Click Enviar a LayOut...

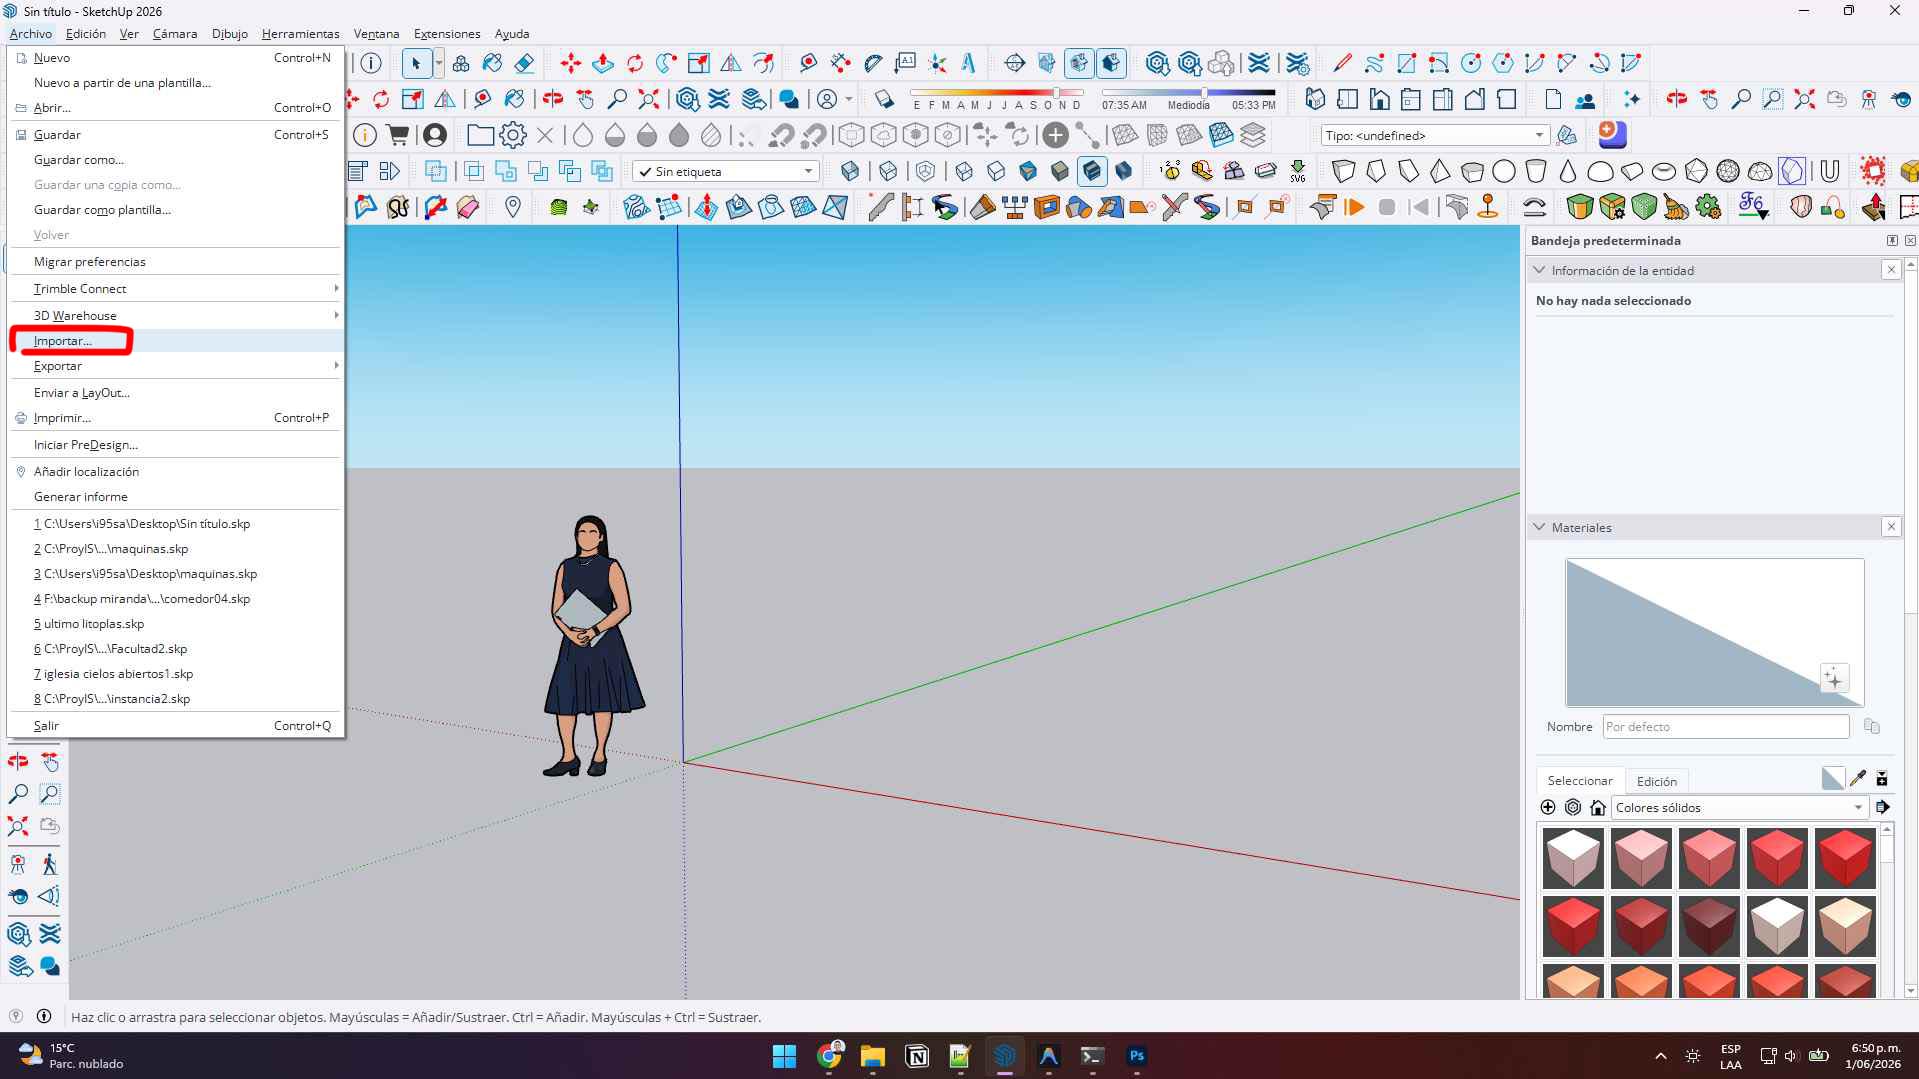(176, 393)
